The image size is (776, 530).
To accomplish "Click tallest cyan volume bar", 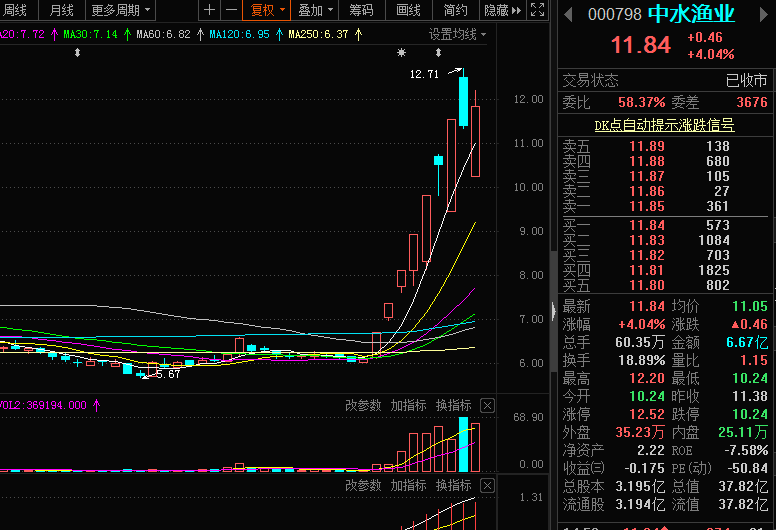I will [x=463, y=444].
